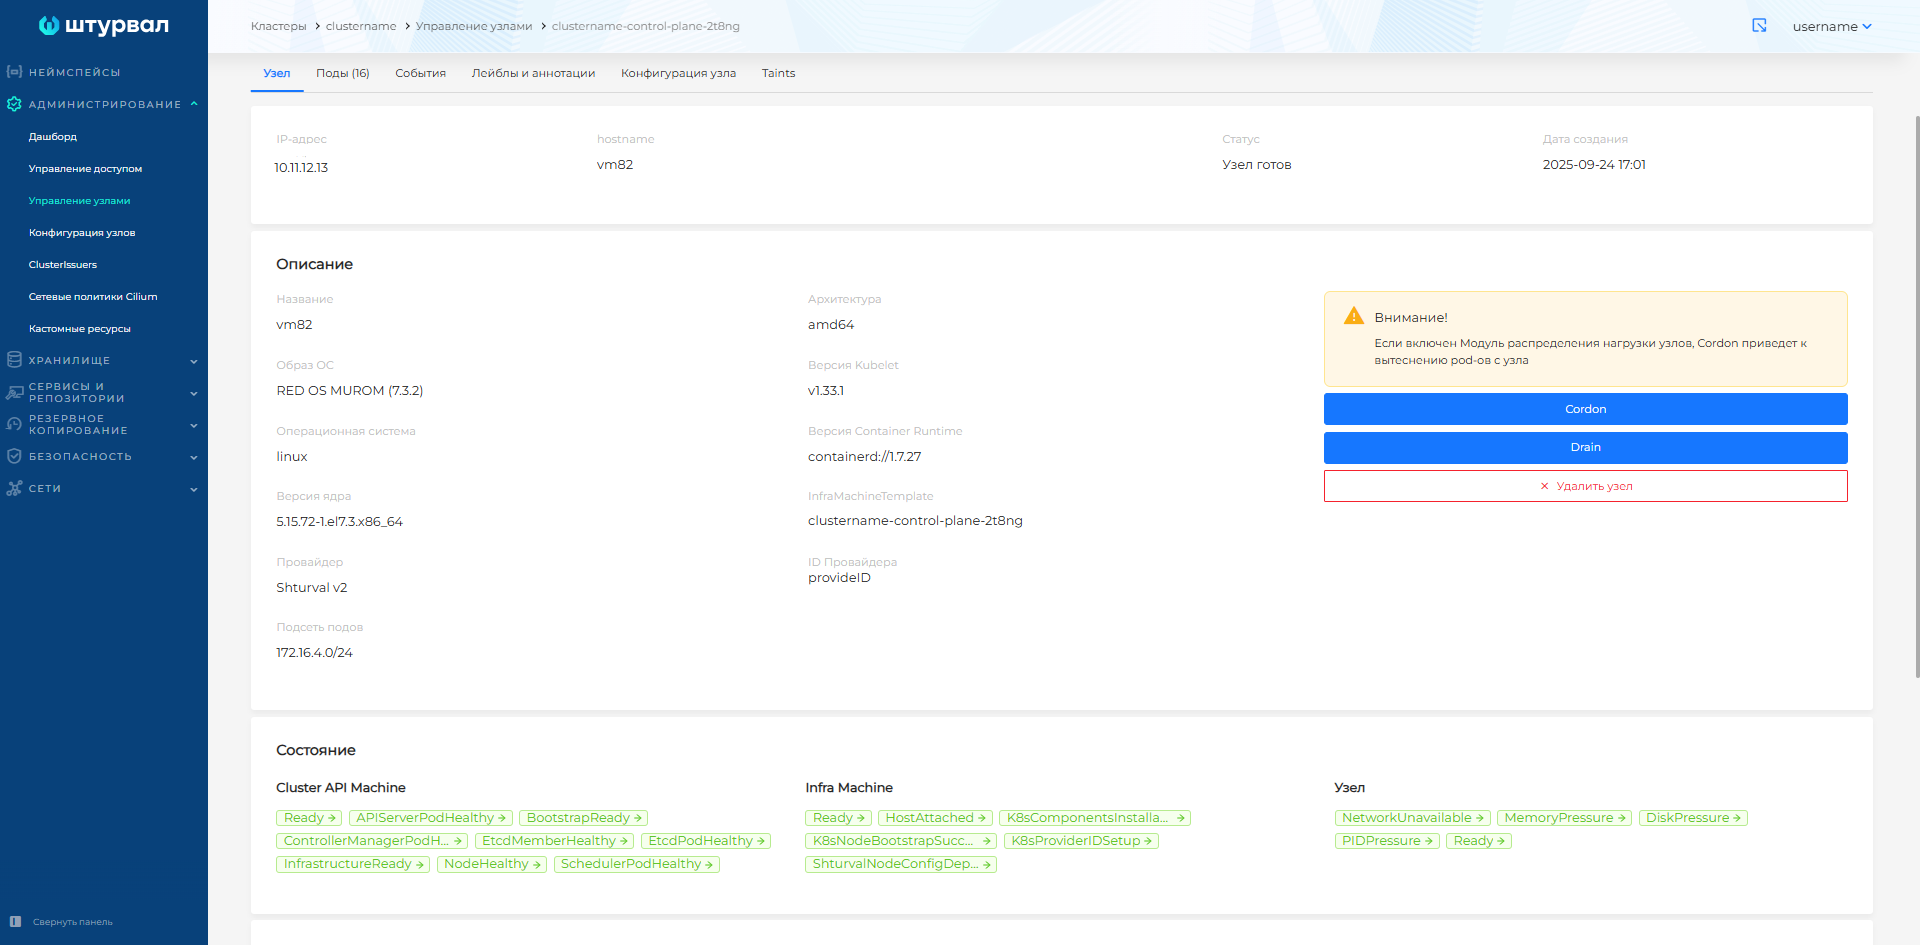Screen dimensions: 1920x945
Task: Click the Security shield icon
Action: 14,456
